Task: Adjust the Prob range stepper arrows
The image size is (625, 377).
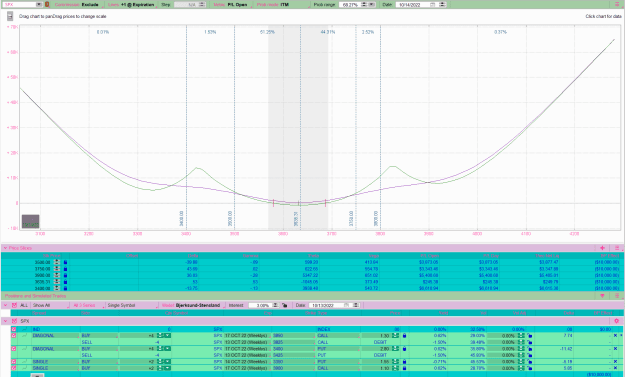Action: click(364, 5)
